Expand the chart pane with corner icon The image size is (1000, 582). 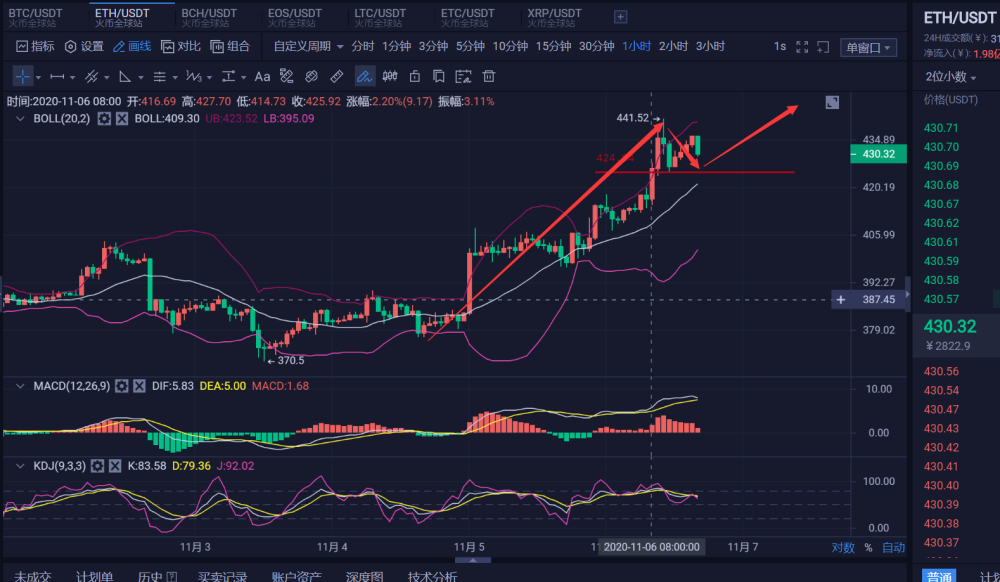(832, 103)
